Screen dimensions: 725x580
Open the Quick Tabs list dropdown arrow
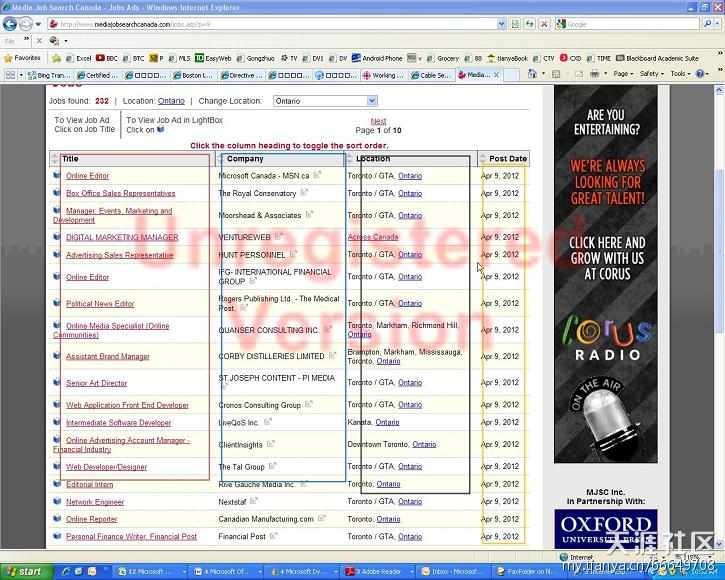21,74
